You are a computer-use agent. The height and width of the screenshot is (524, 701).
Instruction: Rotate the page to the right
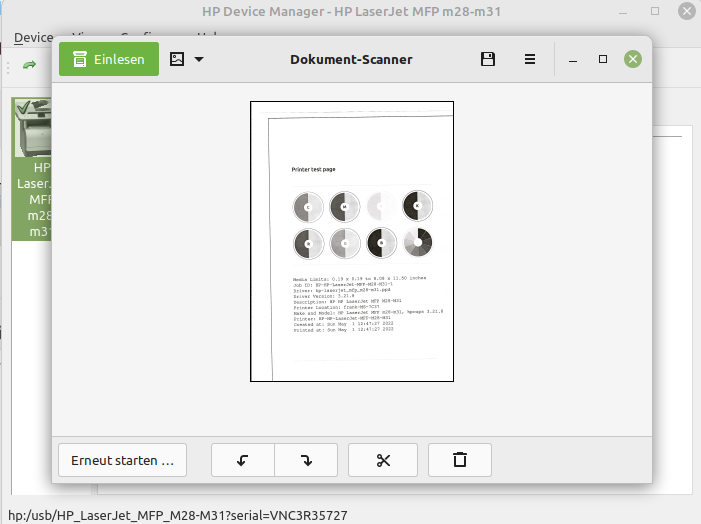[306, 460]
